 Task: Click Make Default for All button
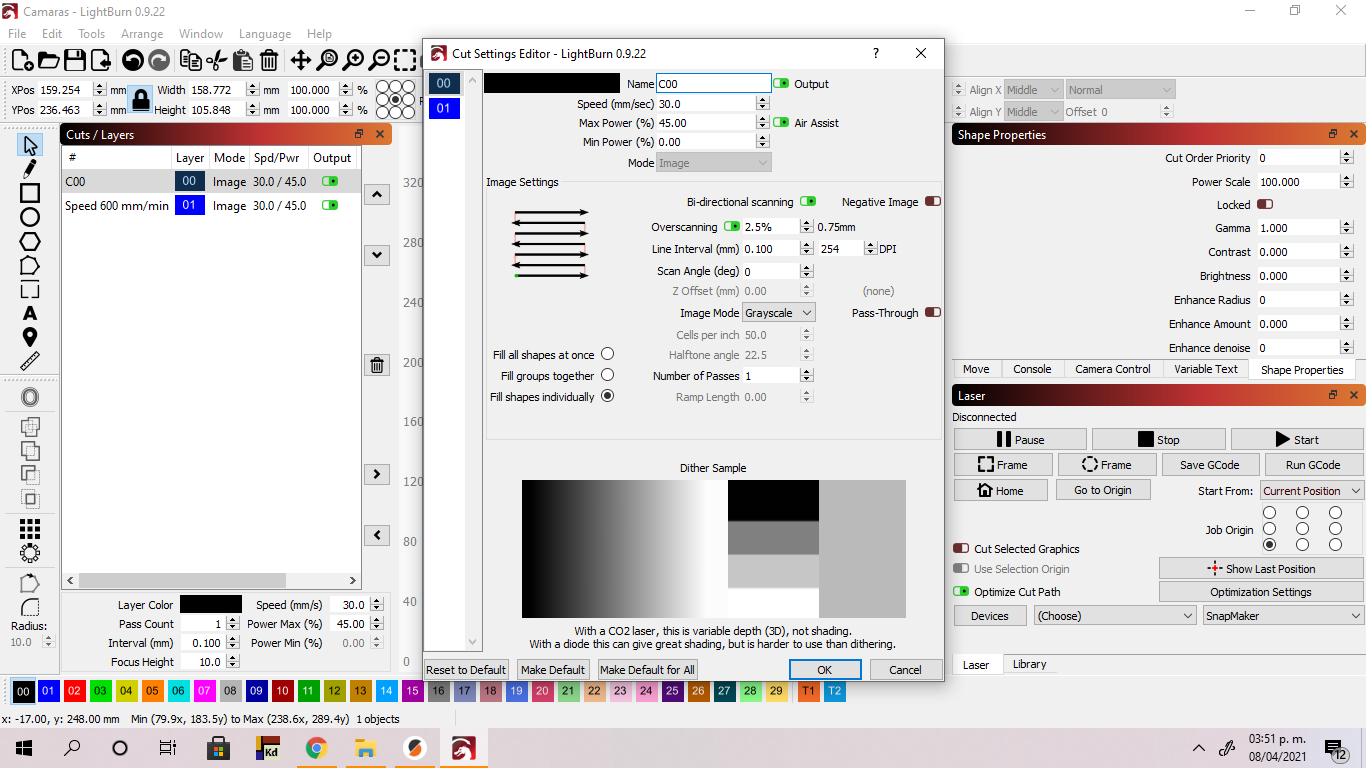pos(647,670)
